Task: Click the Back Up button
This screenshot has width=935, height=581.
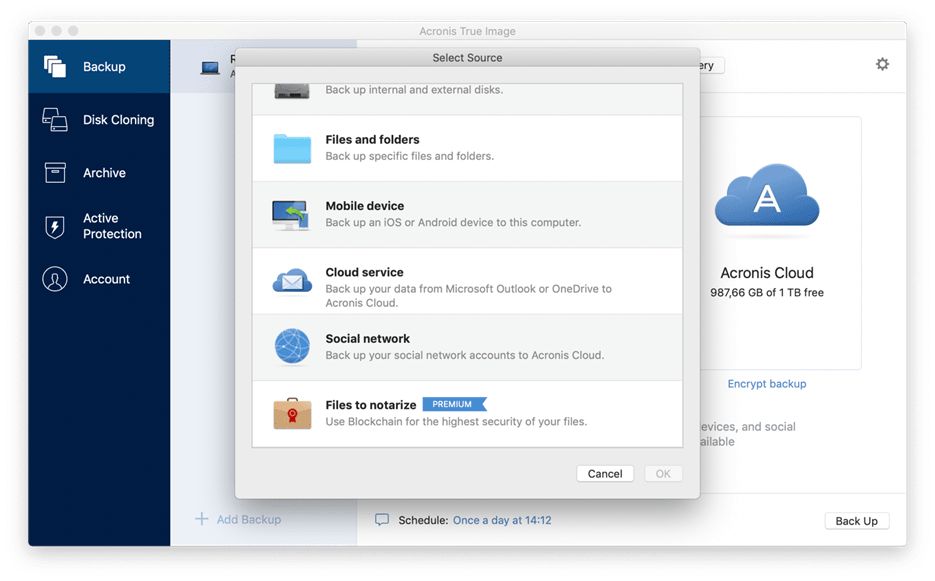Action: click(x=856, y=521)
